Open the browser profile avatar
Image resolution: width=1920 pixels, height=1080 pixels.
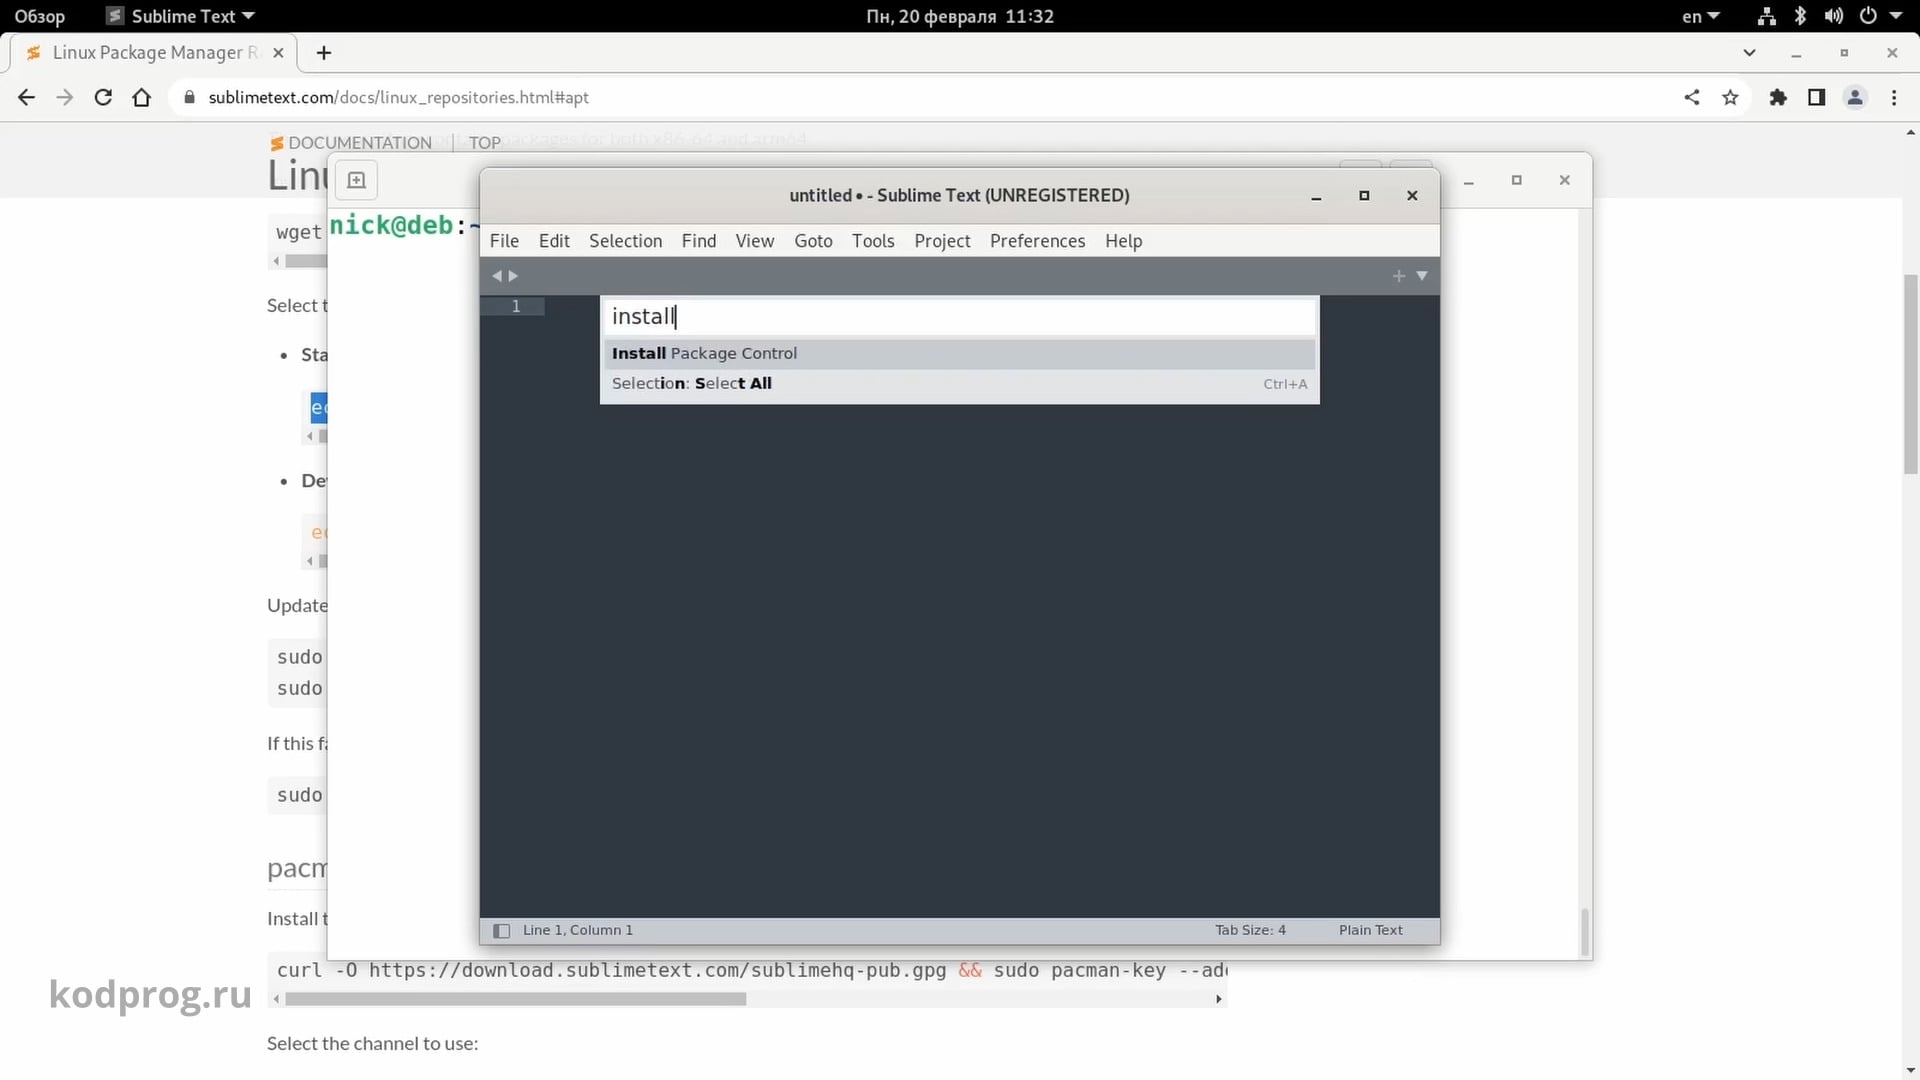pos(1855,97)
